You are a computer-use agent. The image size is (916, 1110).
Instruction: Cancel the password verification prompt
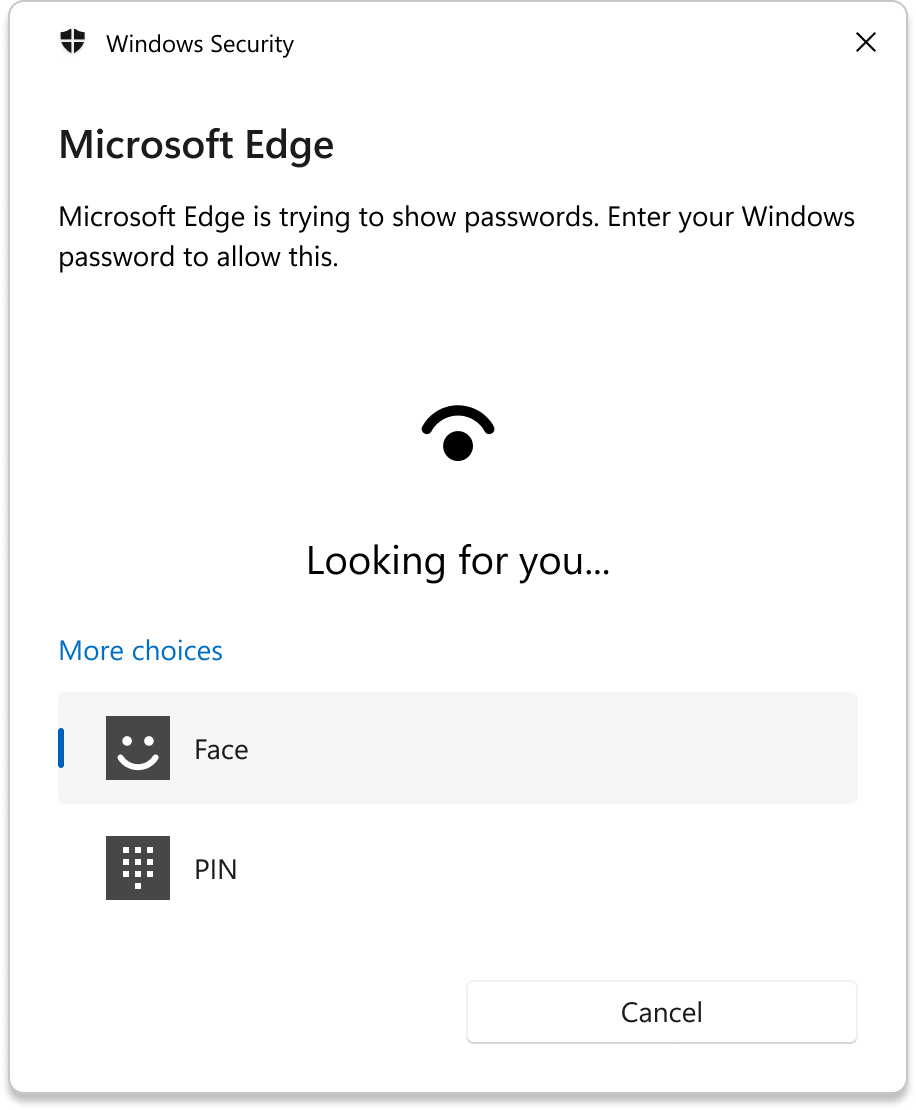pyautogui.click(x=662, y=1012)
